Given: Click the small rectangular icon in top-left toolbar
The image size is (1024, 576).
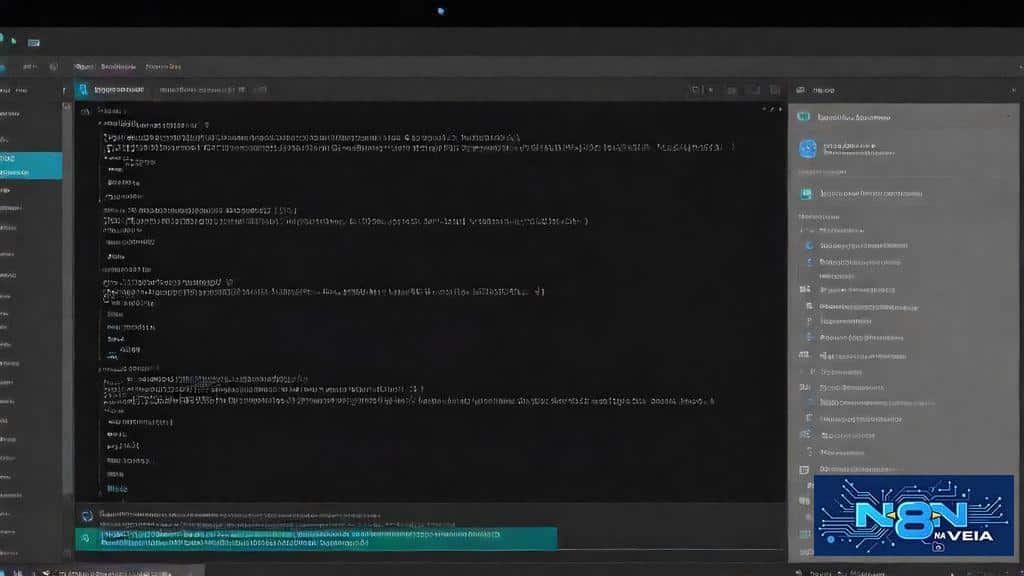Looking at the screenshot, I should (34, 42).
